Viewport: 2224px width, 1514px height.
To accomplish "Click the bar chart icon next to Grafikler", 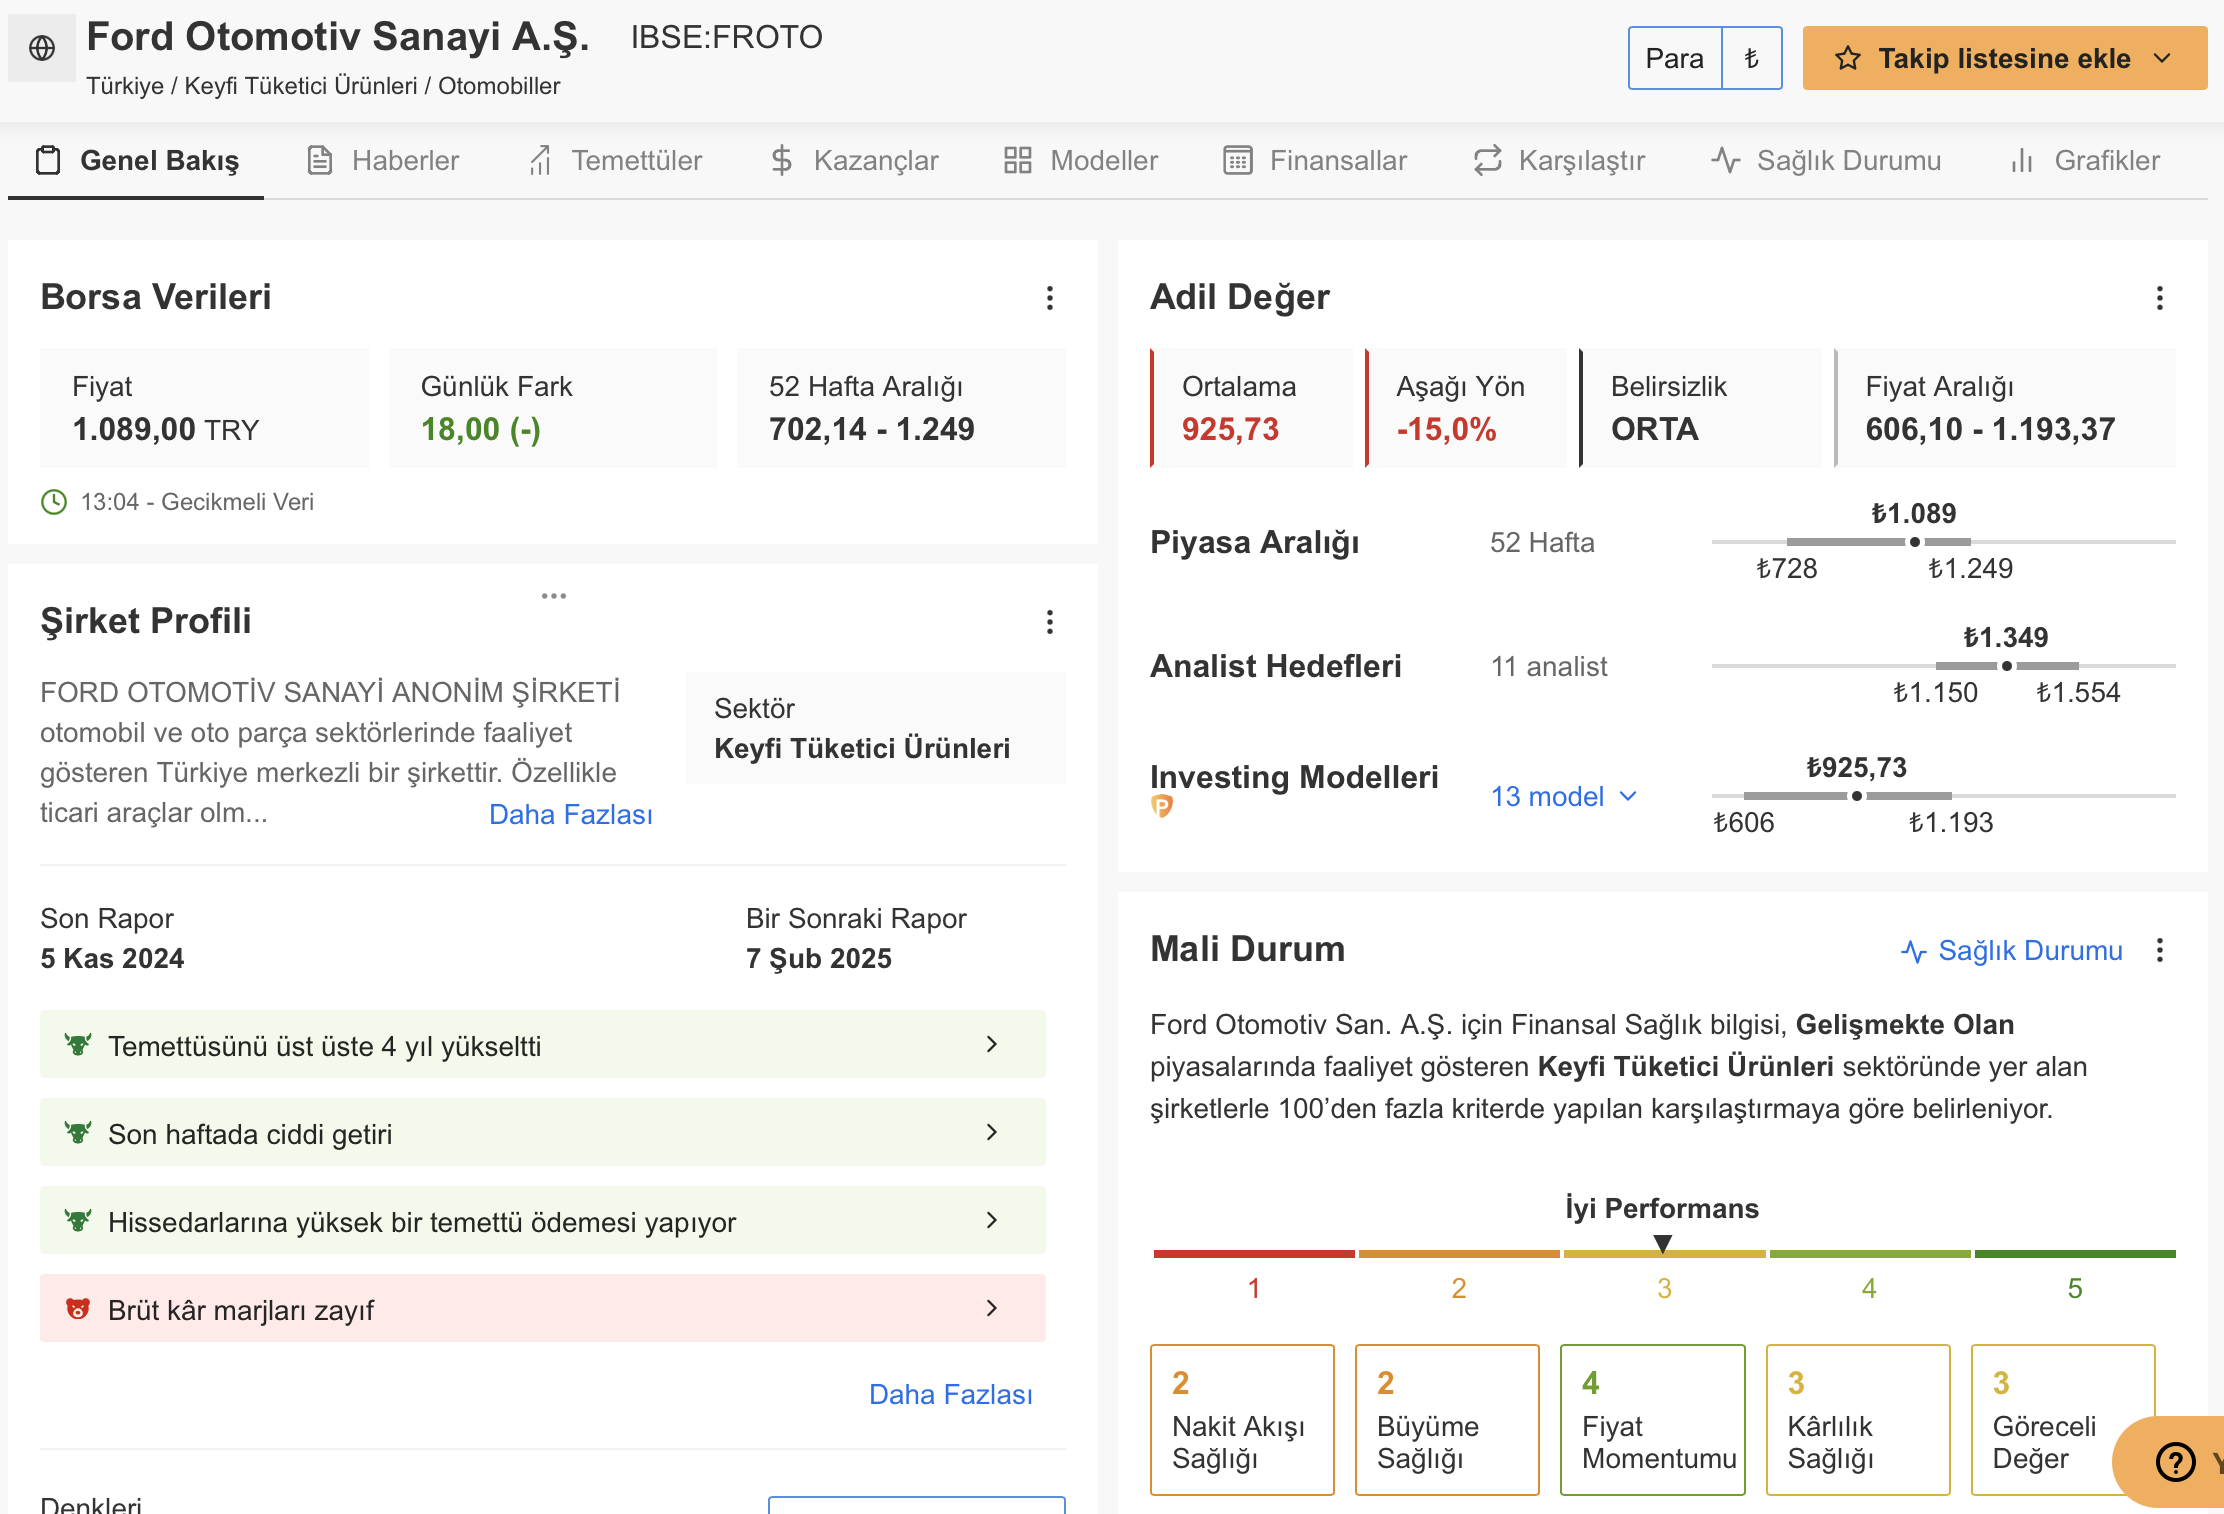I will click(x=2022, y=161).
